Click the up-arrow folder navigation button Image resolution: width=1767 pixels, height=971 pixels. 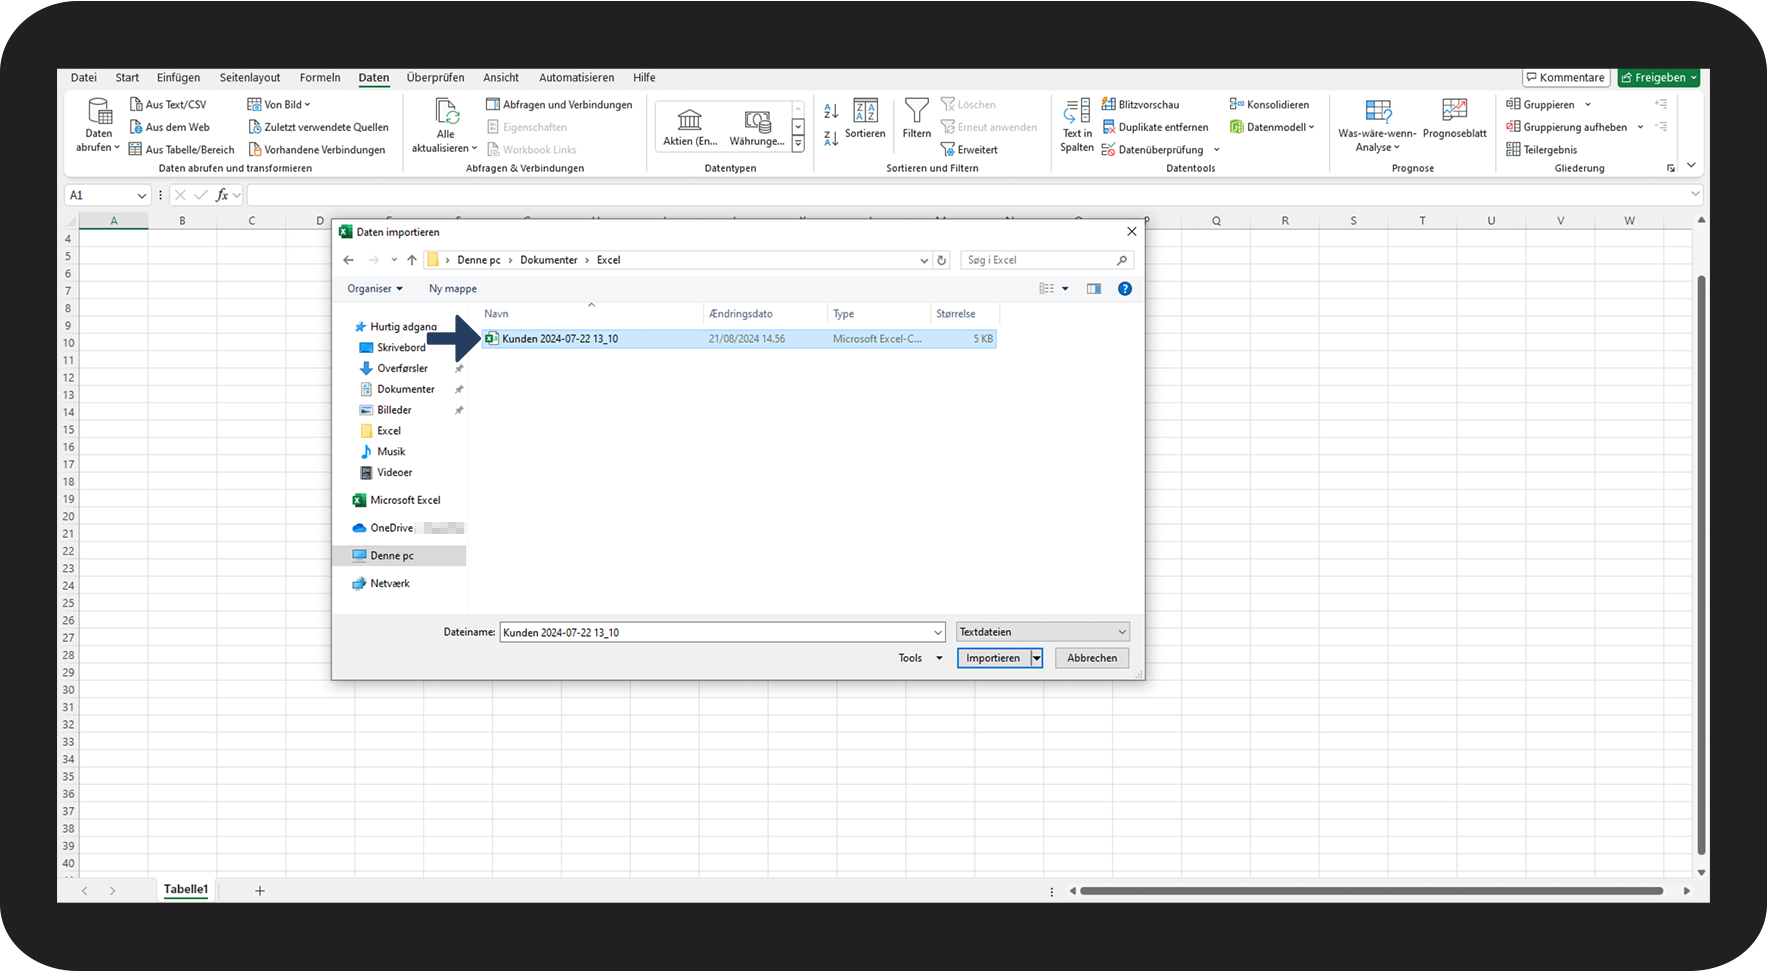click(412, 260)
